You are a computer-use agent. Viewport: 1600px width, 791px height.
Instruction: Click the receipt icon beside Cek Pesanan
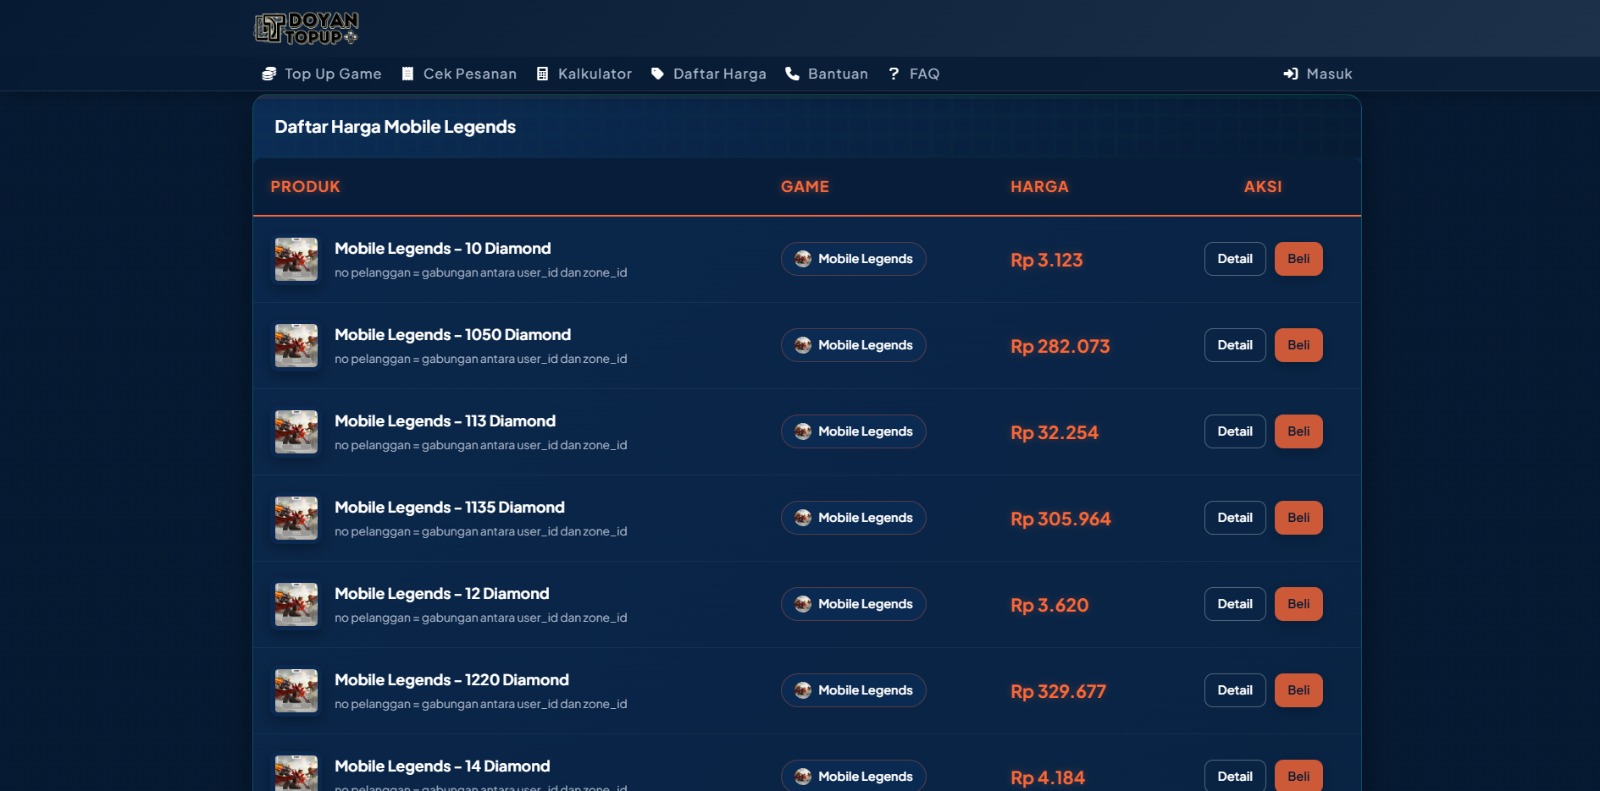pyautogui.click(x=408, y=74)
